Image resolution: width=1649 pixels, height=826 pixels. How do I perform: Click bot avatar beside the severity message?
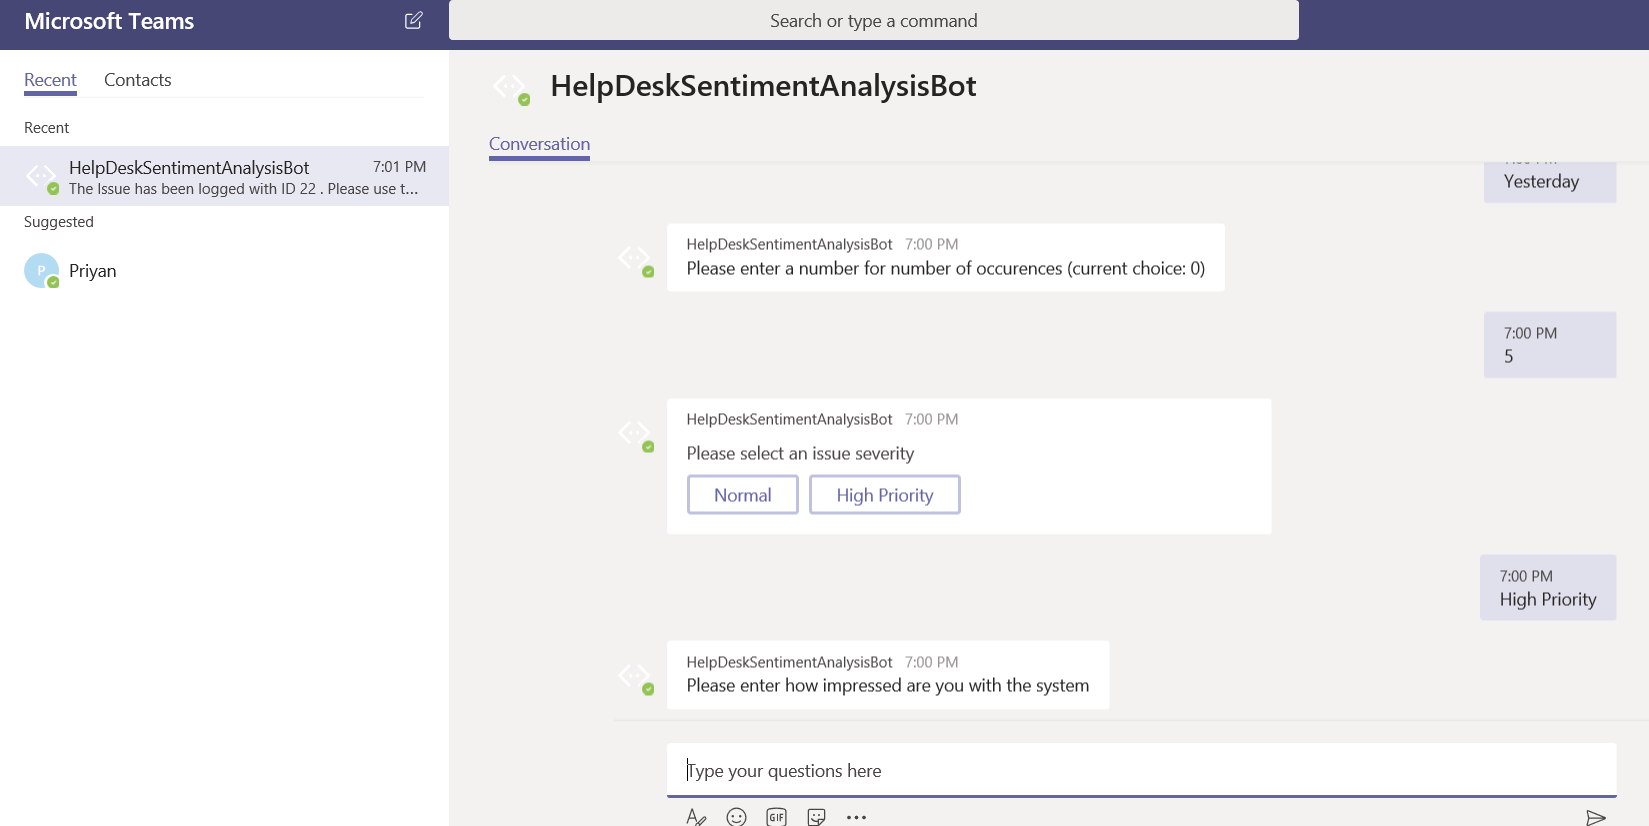pyautogui.click(x=636, y=434)
